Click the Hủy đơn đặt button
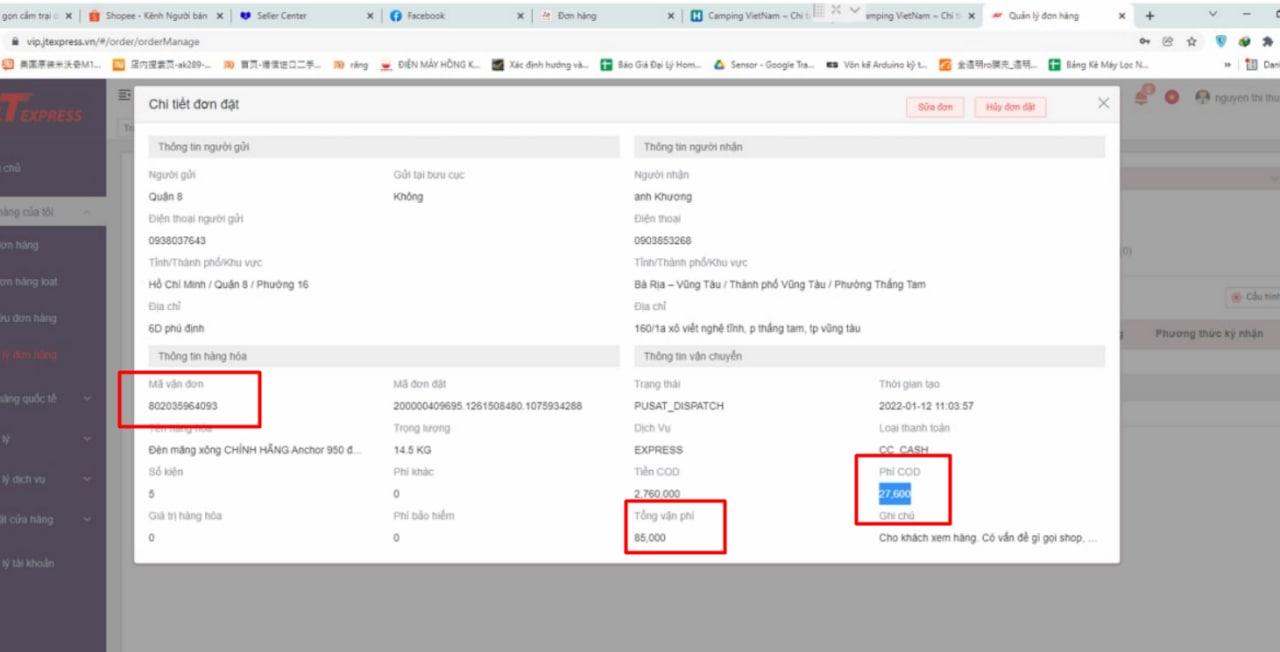 tap(1010, 107)
